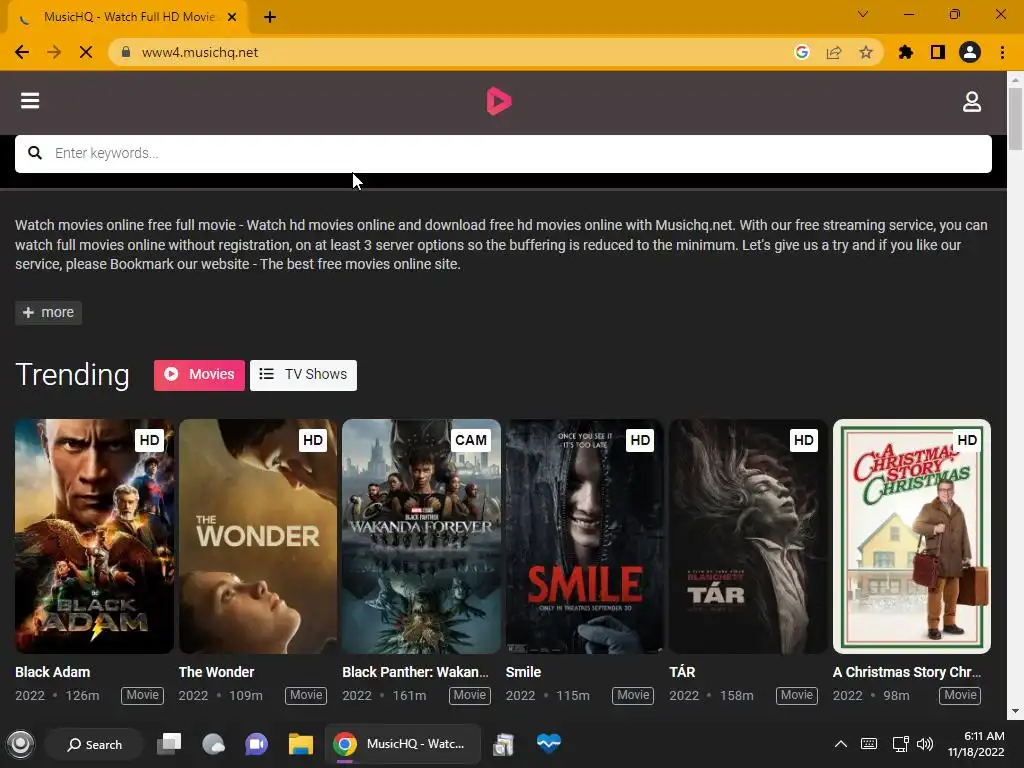This screenshot has width=1024, height=768.
Task: Open the clock and date flyout
Action: click(976, 744)
